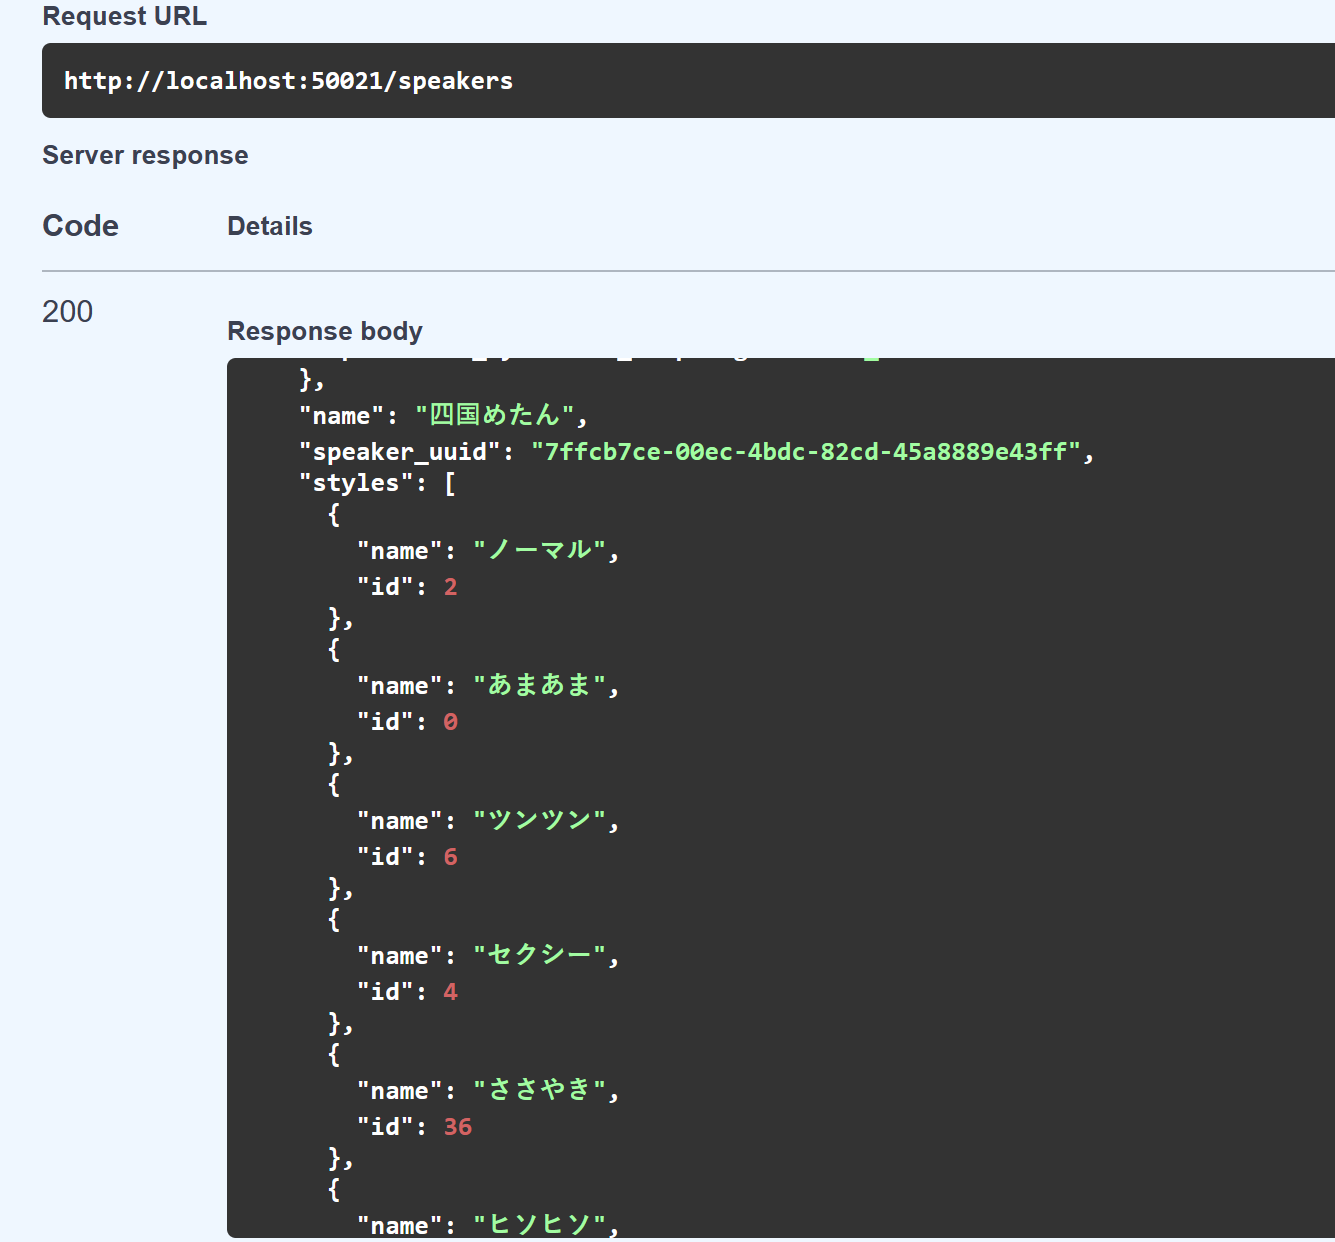Click the id value 2
Image resolution: width=1335 pixels, height=1242 pixels.
[x=451, y=587]
